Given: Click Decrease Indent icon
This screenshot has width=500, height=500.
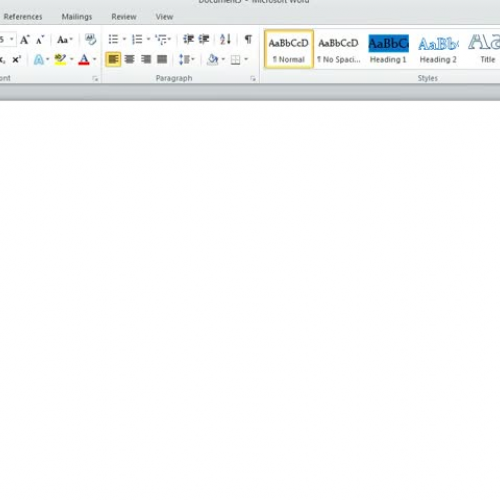Looking at the screenshot, I should [188, 39].
